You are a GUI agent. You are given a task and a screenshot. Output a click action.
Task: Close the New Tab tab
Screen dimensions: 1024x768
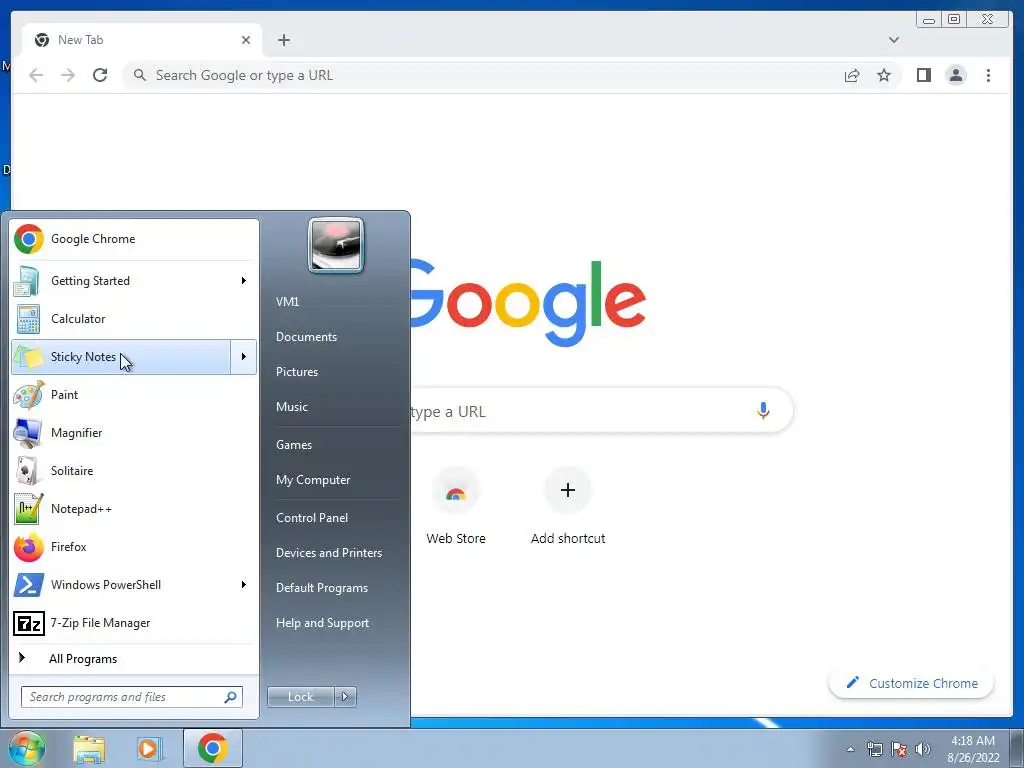[246, 40]
